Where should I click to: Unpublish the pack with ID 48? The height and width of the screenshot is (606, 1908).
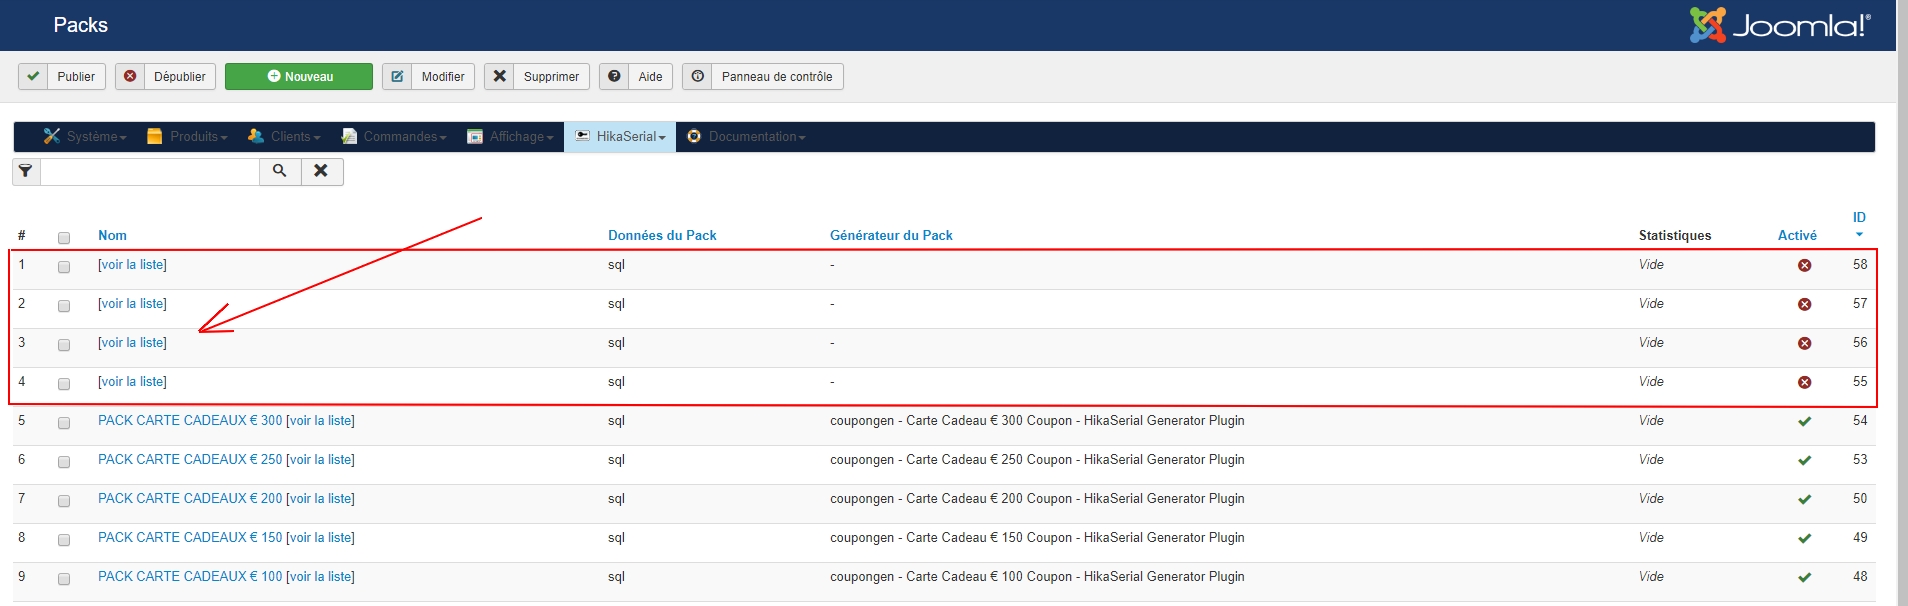1804,577
